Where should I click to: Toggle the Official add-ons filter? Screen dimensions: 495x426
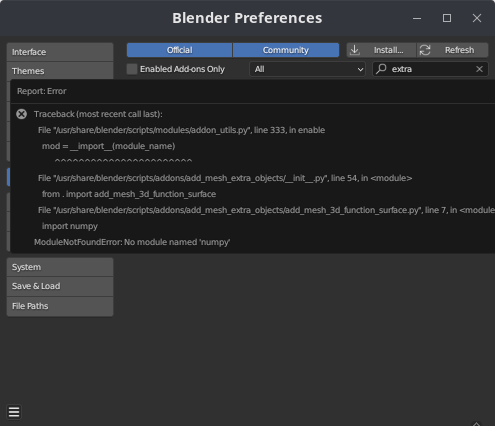click(x=179, y=50)
